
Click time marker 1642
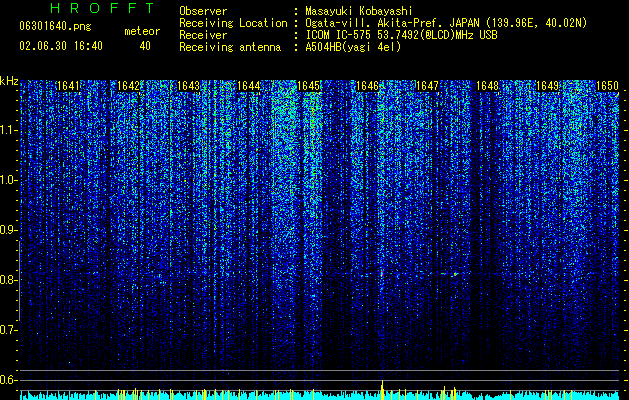click(x=128, y=86)
